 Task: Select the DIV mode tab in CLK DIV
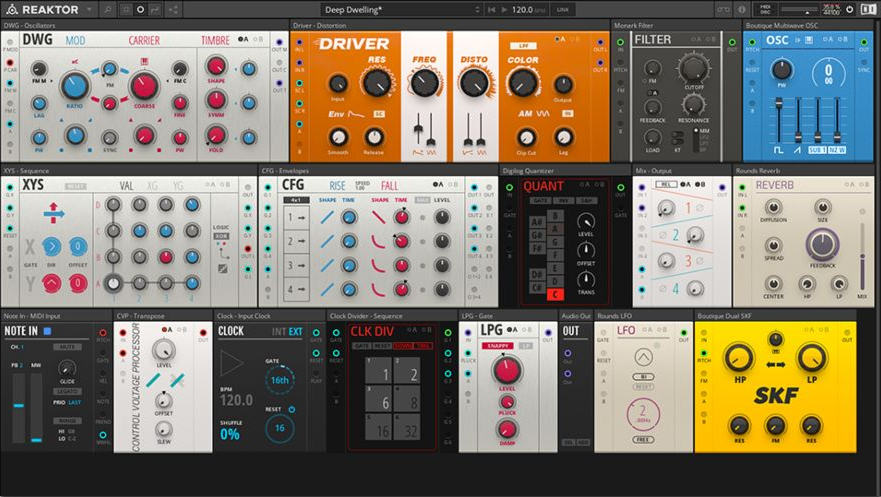click(x=401, y=346)
